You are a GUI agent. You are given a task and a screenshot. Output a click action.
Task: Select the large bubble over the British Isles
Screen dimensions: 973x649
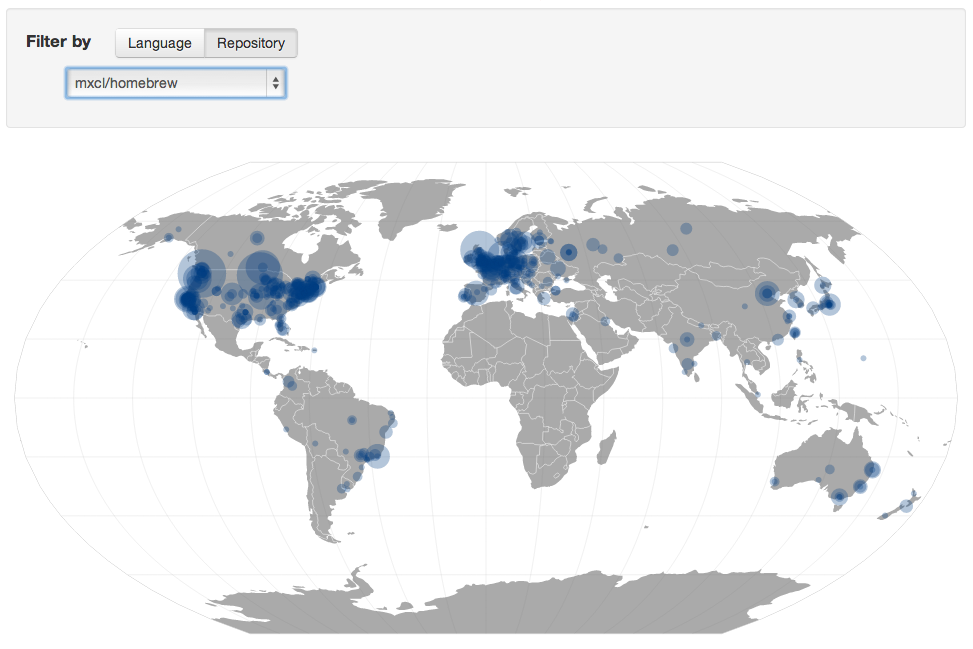coord(479,250)
